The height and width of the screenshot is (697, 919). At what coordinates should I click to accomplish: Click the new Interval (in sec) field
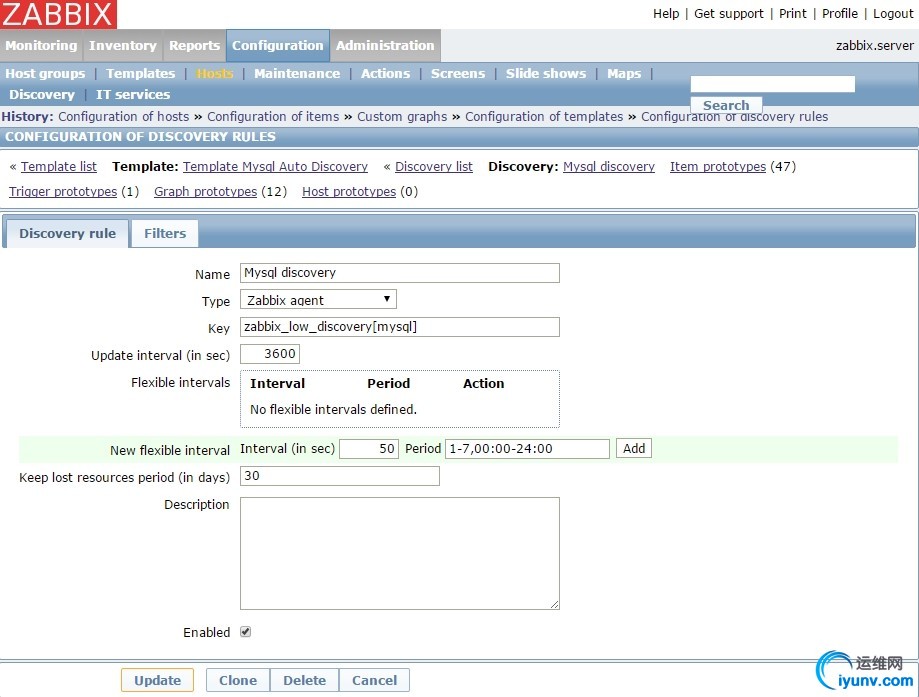coord(369,448)
